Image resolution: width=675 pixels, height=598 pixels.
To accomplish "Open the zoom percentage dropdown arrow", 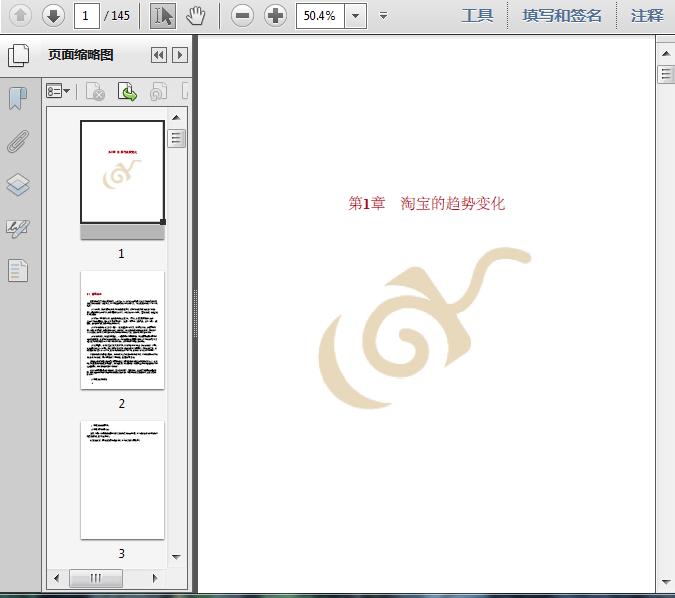I will 356,16.
